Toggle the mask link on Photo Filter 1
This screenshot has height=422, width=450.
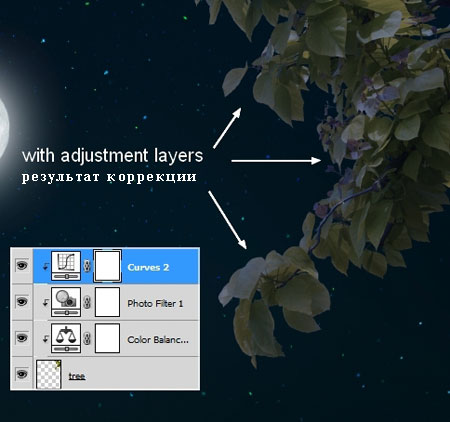(x=87, y=302)
